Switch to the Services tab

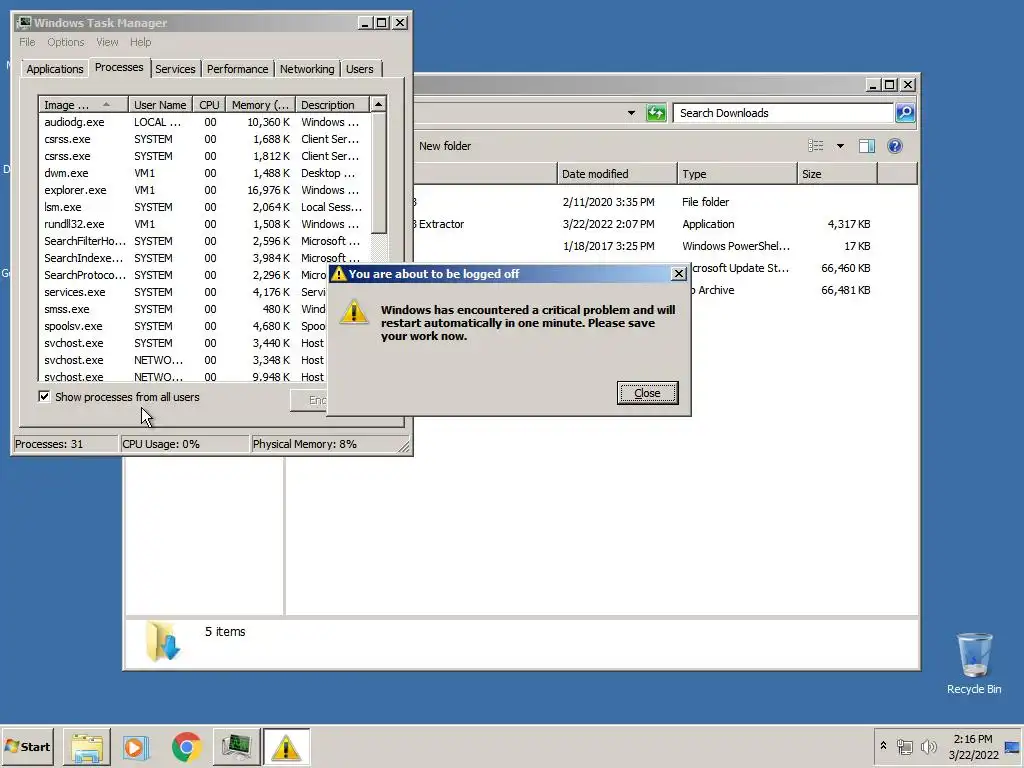[175, 69]
